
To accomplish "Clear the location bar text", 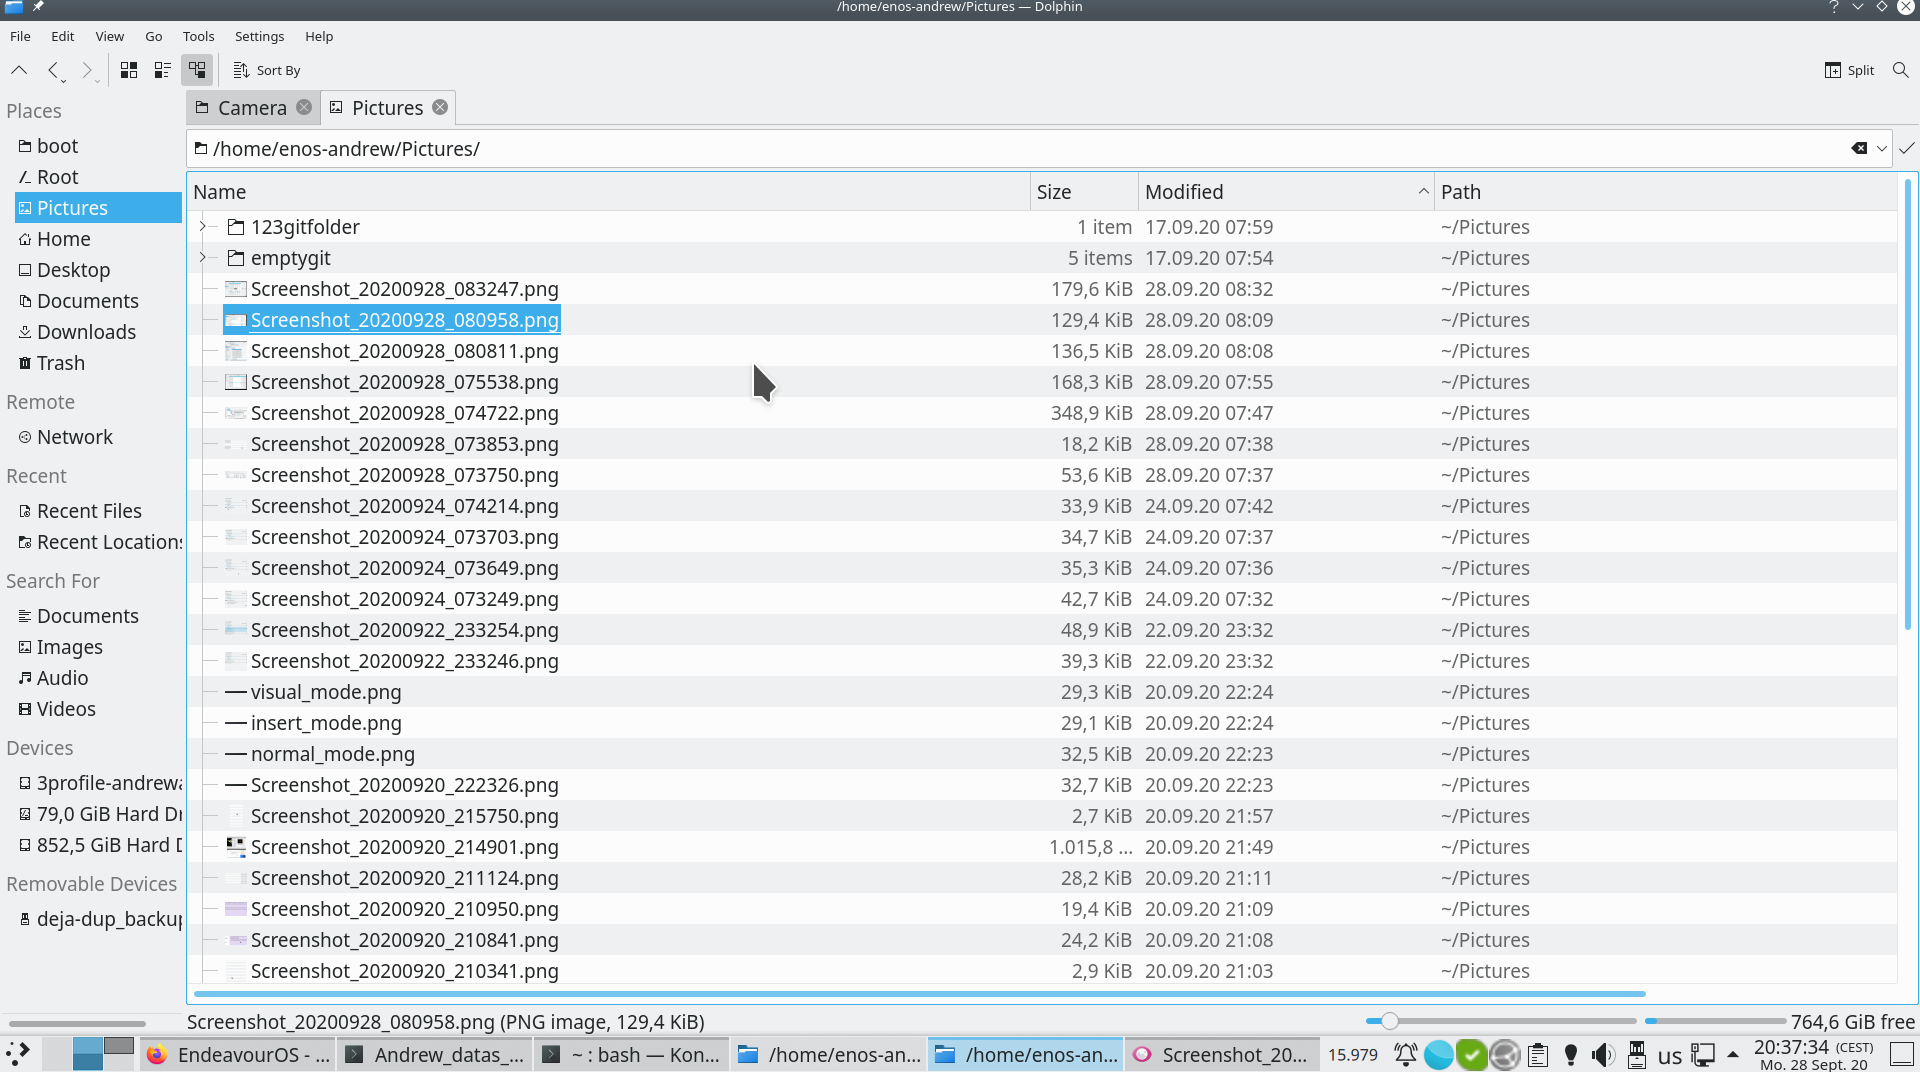I will tap(1858, 148).
